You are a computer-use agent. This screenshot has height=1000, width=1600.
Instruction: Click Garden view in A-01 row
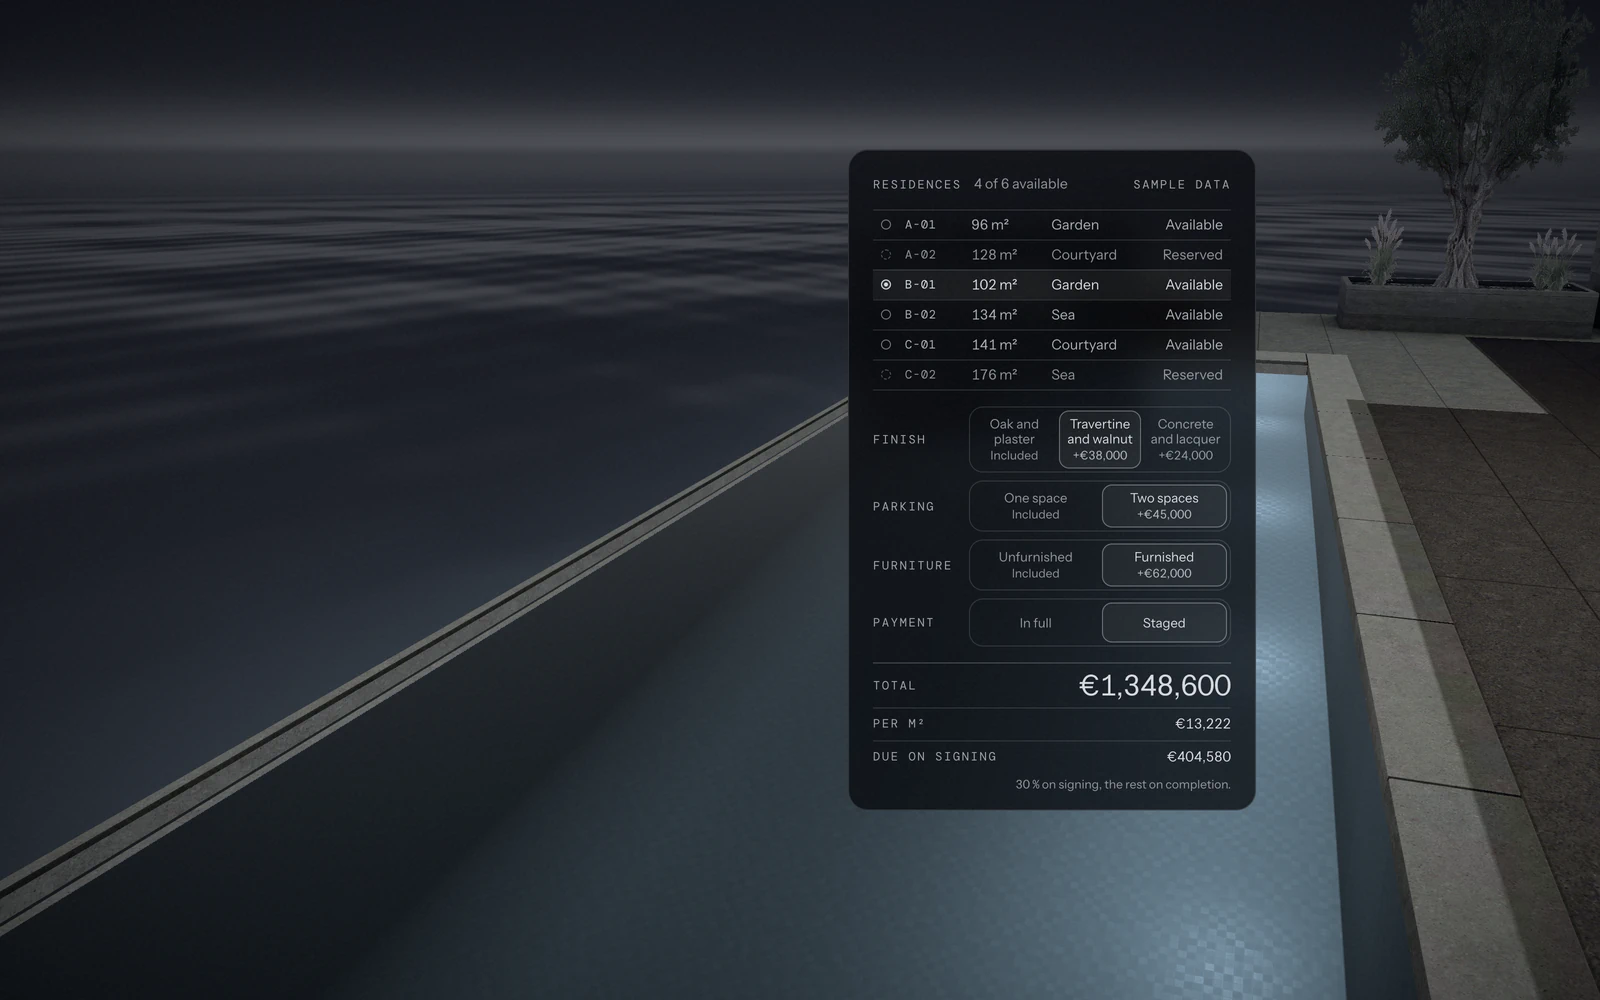[x=1075, y=225]
